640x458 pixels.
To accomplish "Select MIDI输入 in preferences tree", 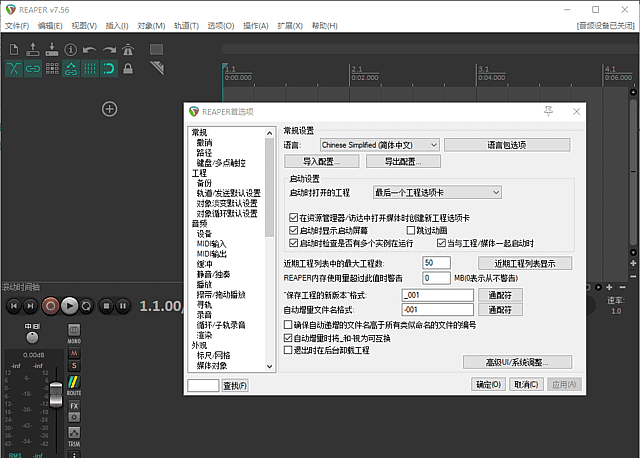I will [x=211, y=244].
